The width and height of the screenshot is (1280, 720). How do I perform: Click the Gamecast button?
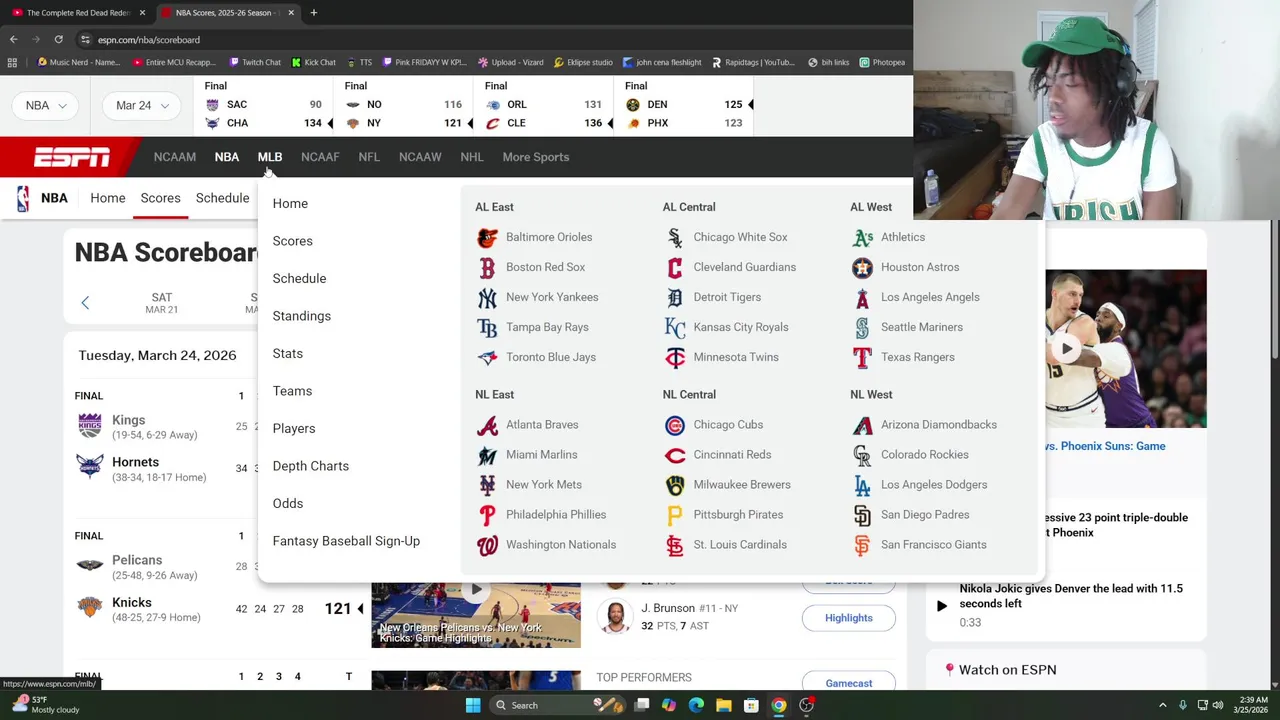click(x=849, y=683)
